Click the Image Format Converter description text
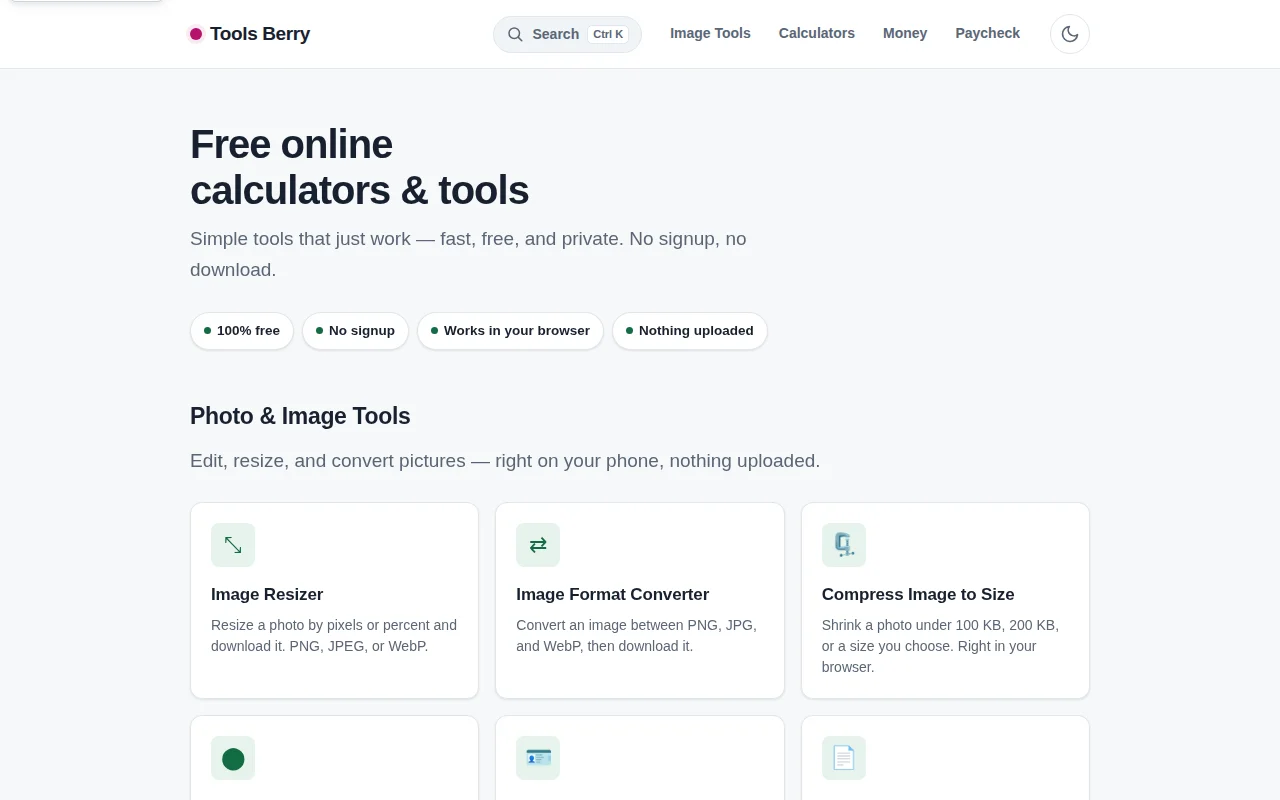The width and height of the screenshot is (1280, 800). point(637,635)
